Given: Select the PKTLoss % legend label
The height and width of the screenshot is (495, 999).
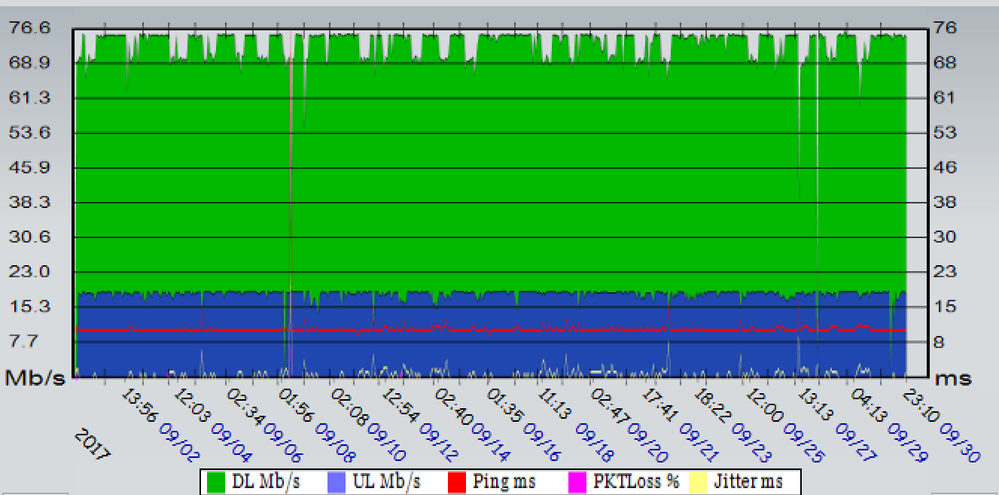Looking at the screenshot, I should point(637,481).
